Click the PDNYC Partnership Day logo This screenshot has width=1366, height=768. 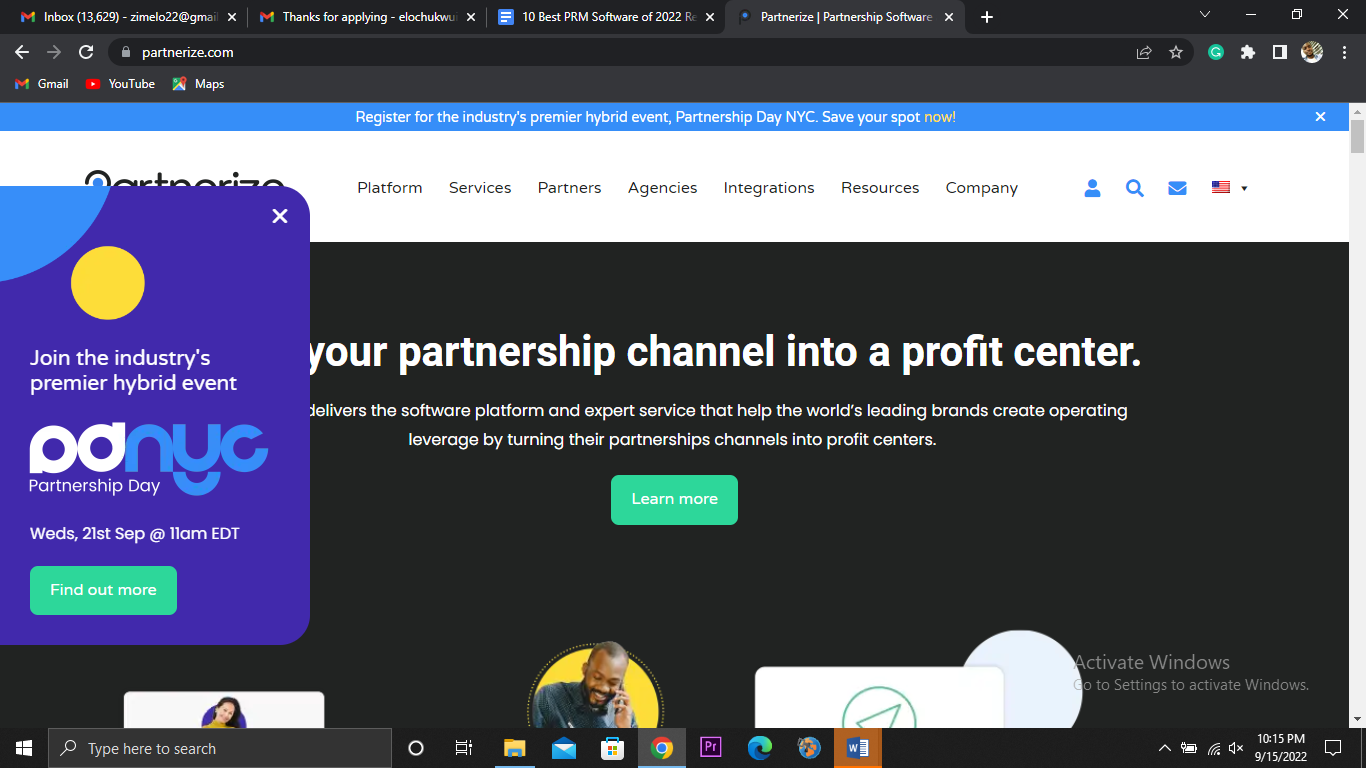148,459
